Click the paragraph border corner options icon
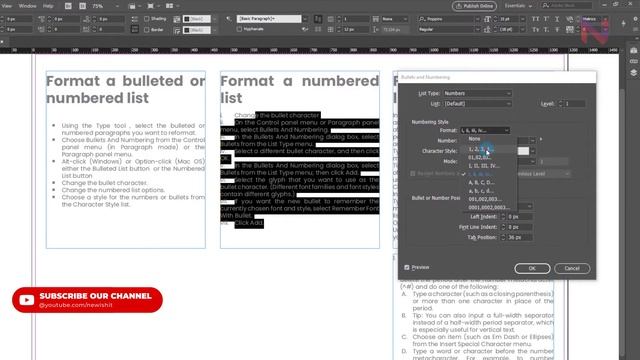The height and width of the screenshot is (360, 640). coord(176,30)
